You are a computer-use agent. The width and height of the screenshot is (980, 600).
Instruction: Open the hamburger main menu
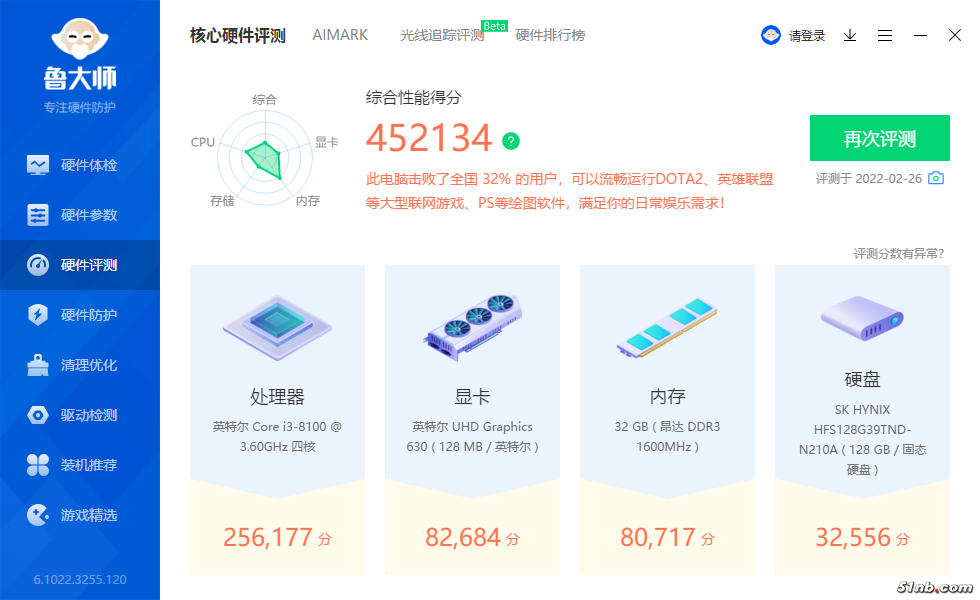click(x=885, y=36)
